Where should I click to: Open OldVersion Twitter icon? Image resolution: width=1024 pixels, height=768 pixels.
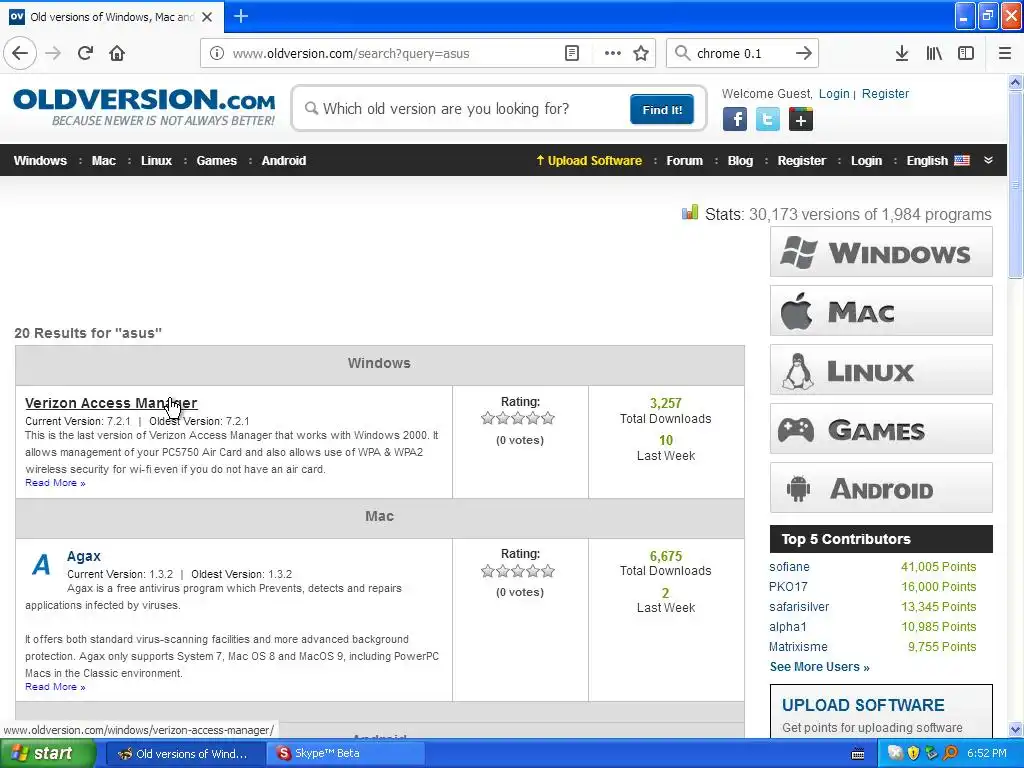tap(768, 120)
